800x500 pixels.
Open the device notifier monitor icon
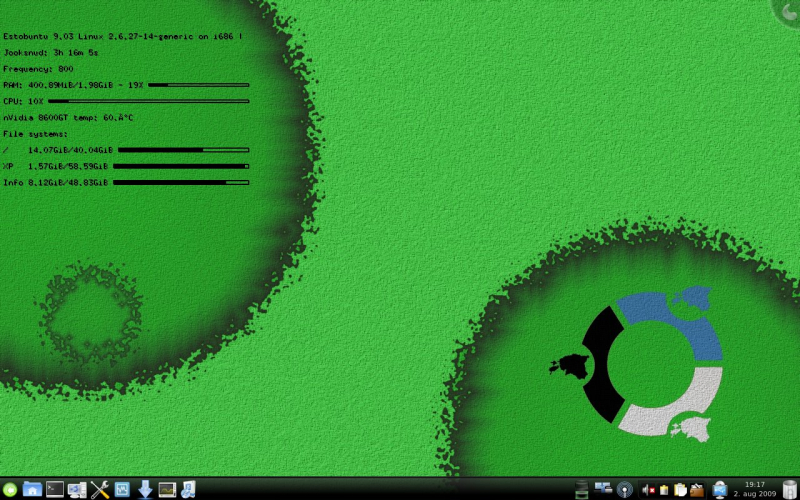[x=720, y=490]
